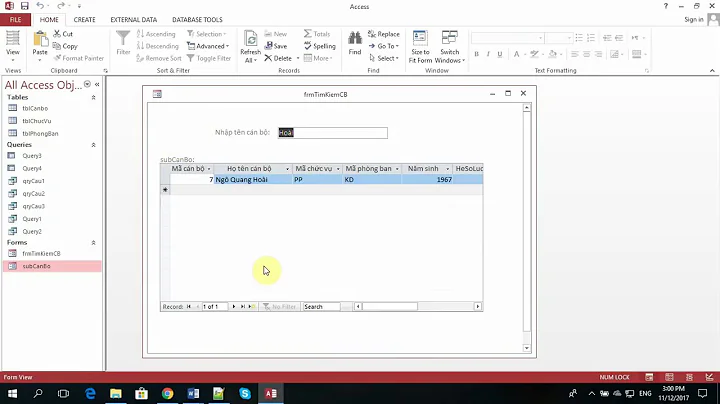Toggle Italic formatting
This screenshot has height=404, width=720.
(x=488, y=54)
